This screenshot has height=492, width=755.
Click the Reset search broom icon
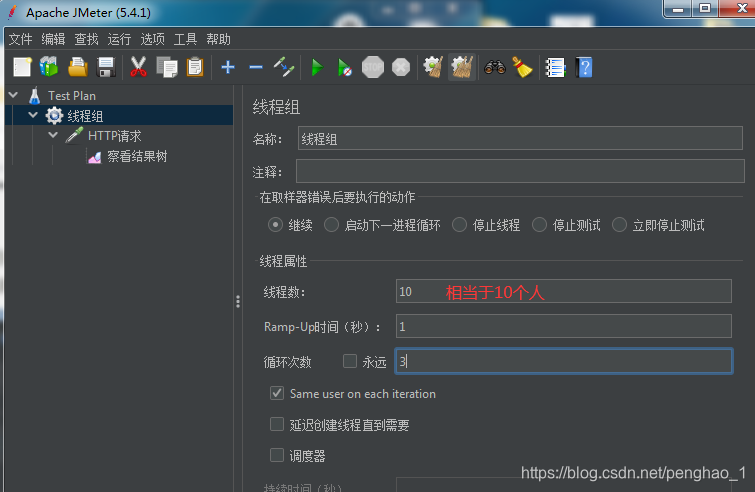tap(522, 67)
